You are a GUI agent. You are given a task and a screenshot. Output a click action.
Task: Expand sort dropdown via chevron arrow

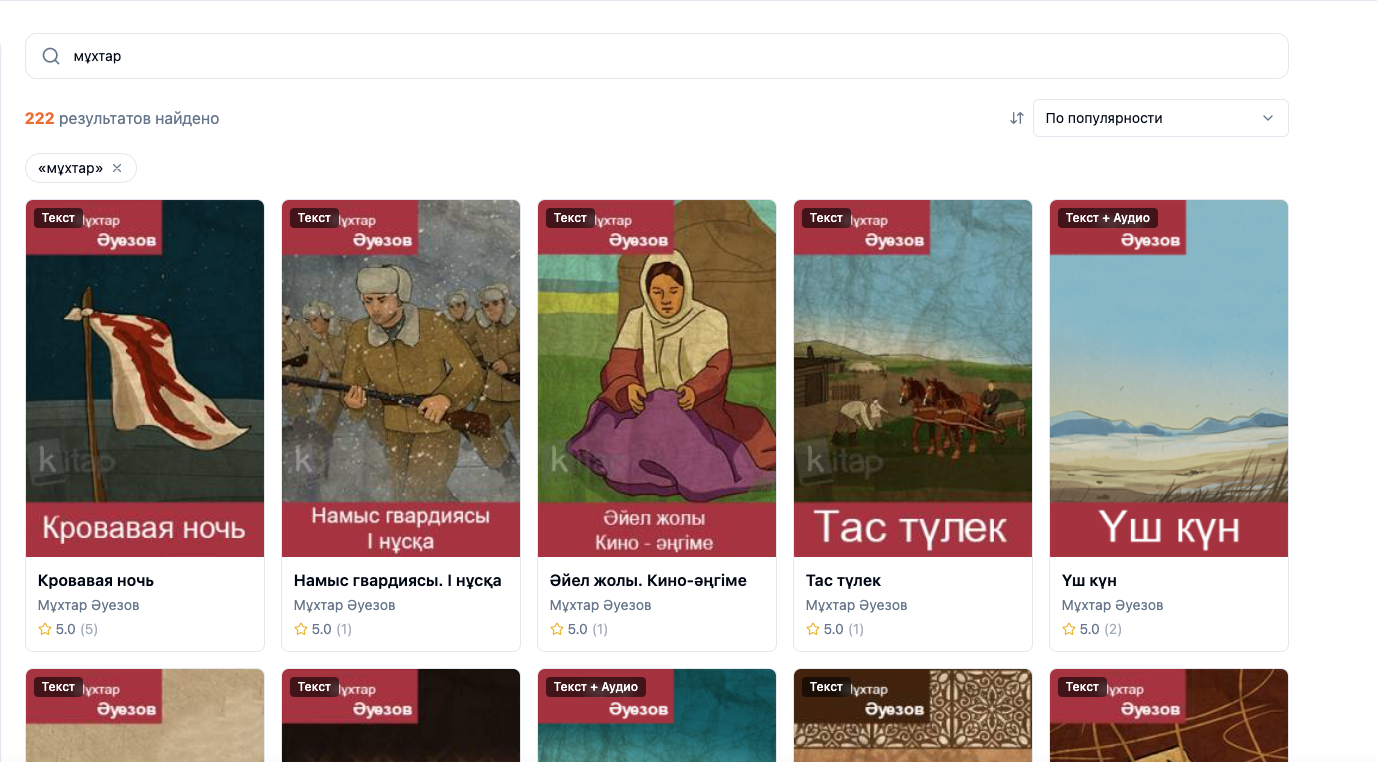1268,118
